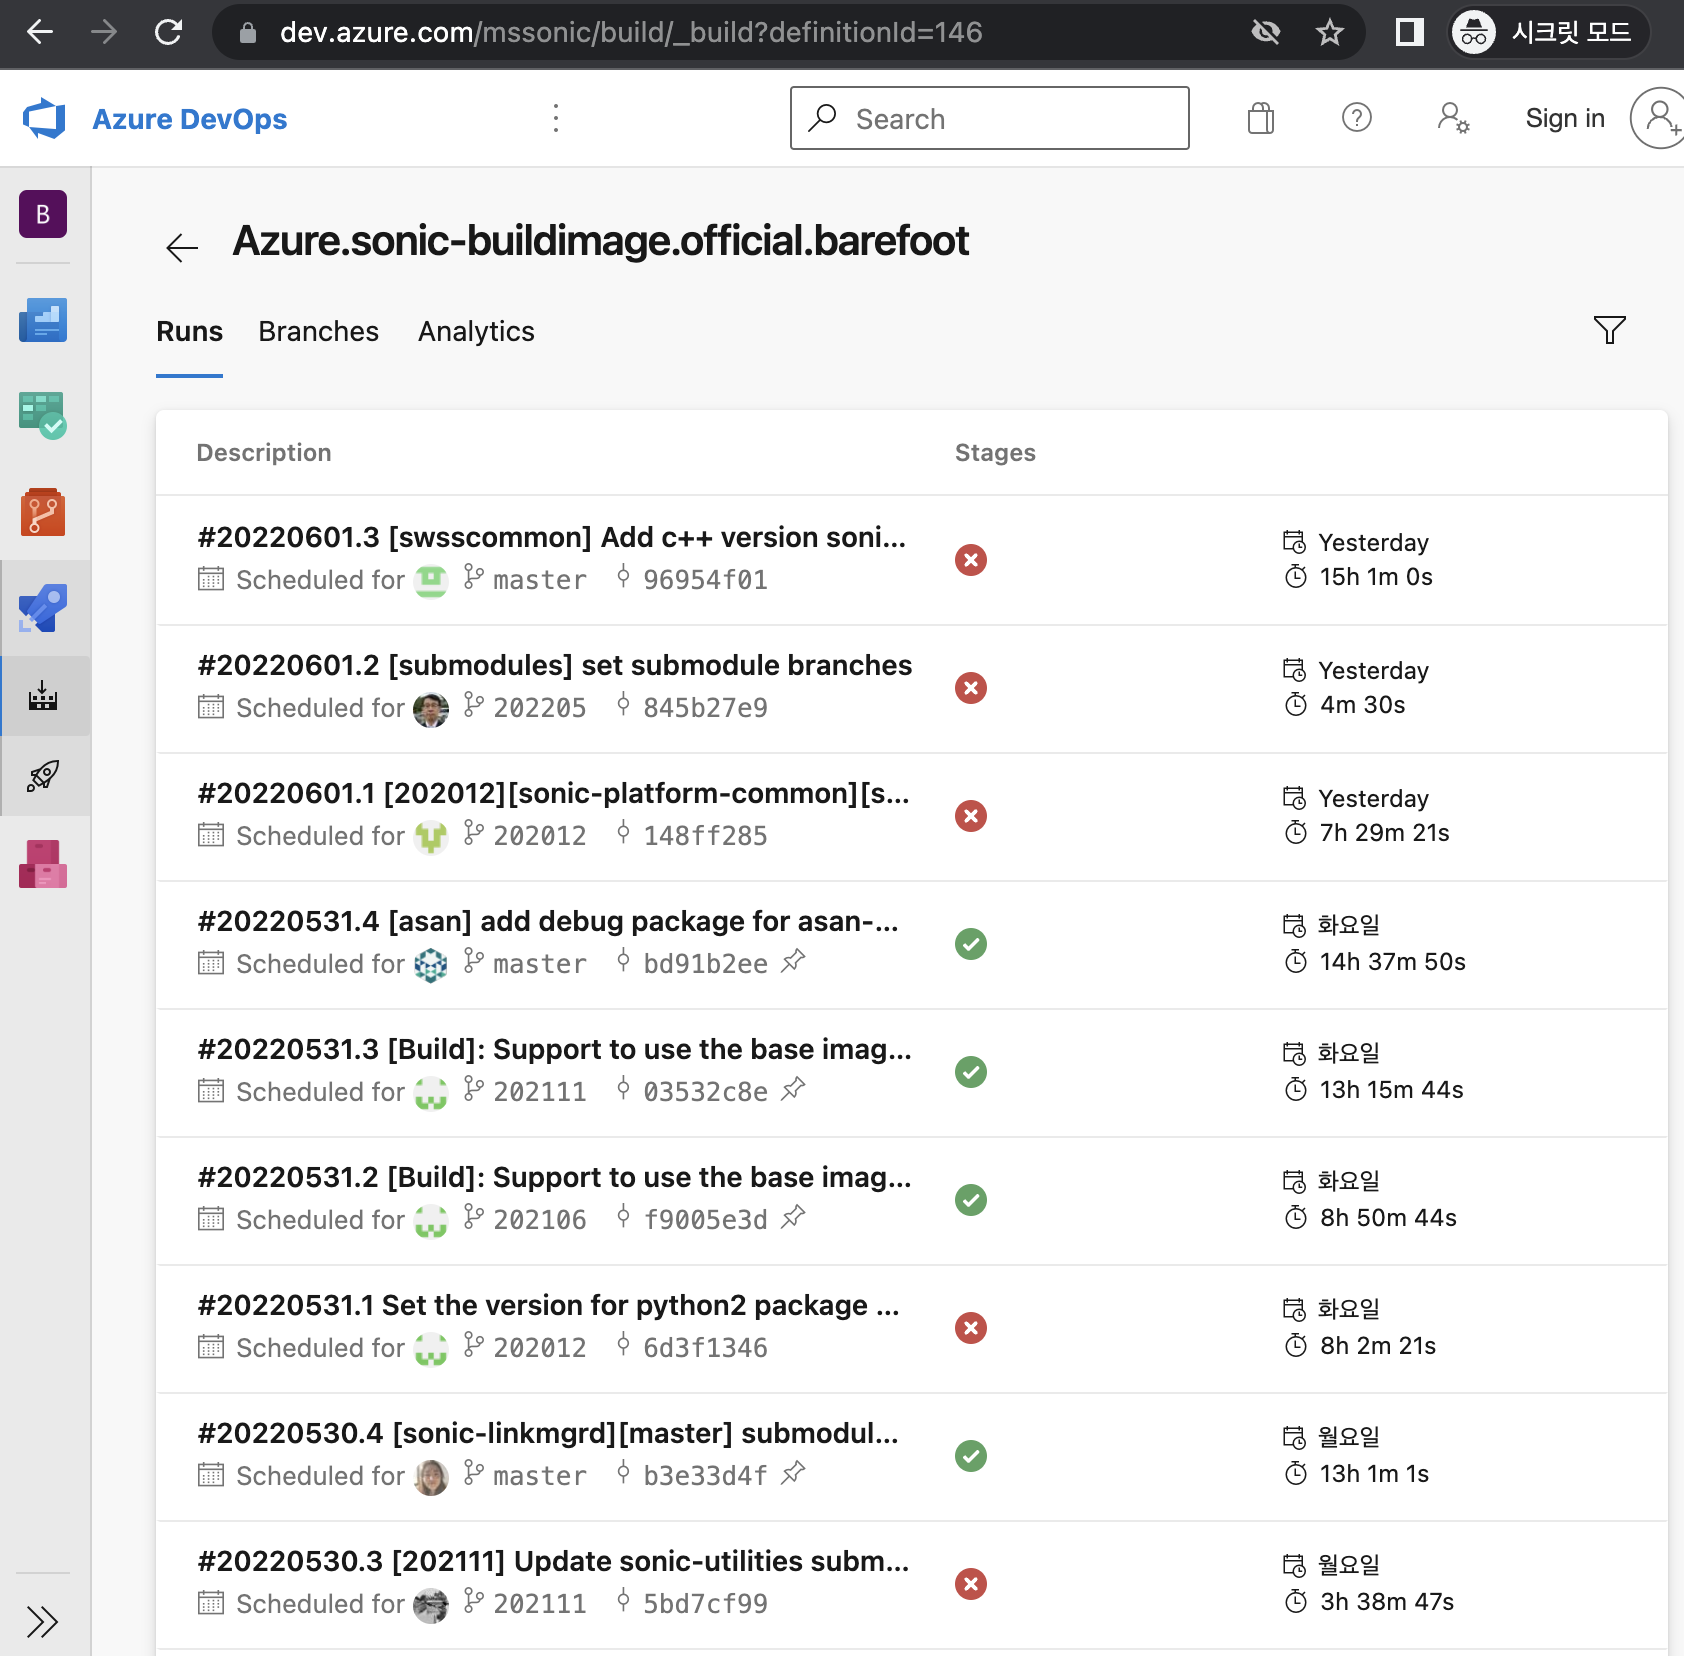Viewport: 1684px width, 1656px height.
Task: Open Boards in the sidebar
Action: click(43, 416)
